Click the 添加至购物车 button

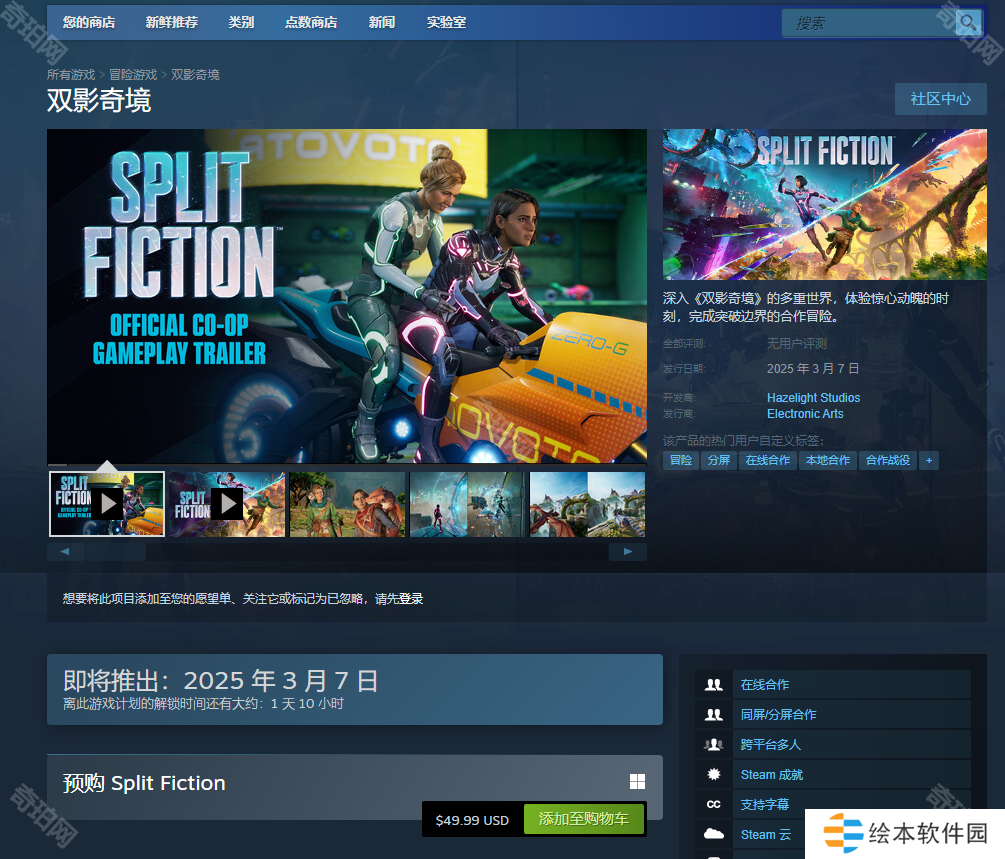584,819
